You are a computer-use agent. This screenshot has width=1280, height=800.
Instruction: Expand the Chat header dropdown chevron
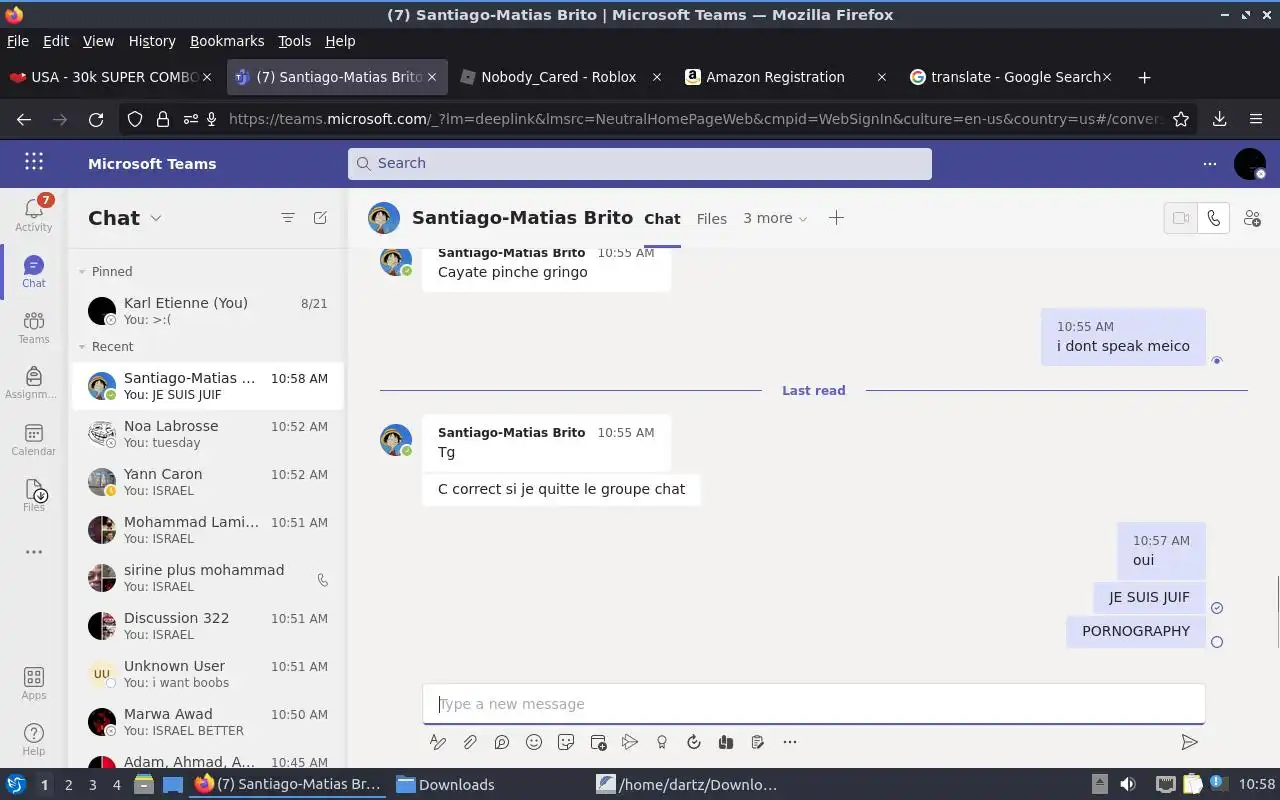pos(156,218)
